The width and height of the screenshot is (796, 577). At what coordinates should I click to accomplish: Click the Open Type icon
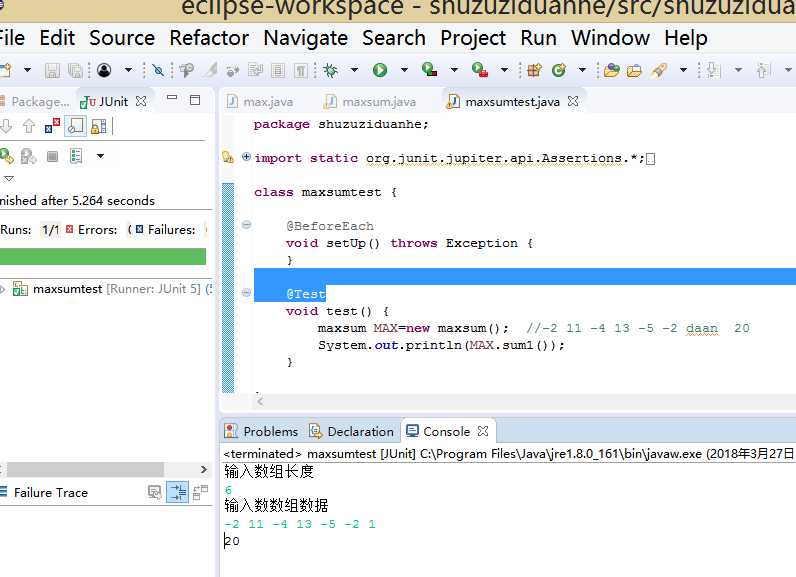coord(612,70)
